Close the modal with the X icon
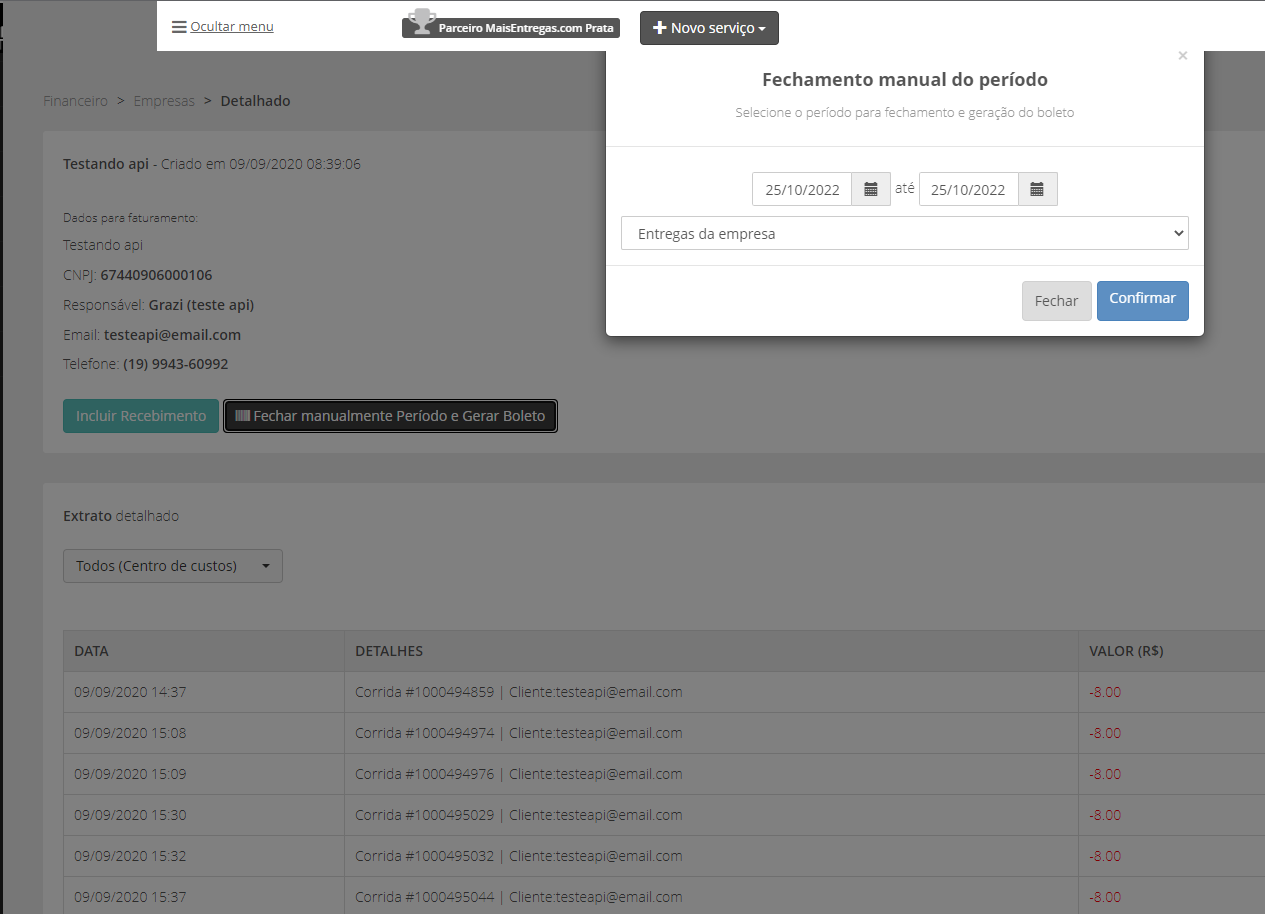This screenshot has width=1265, height=914. click(1183, 56)
